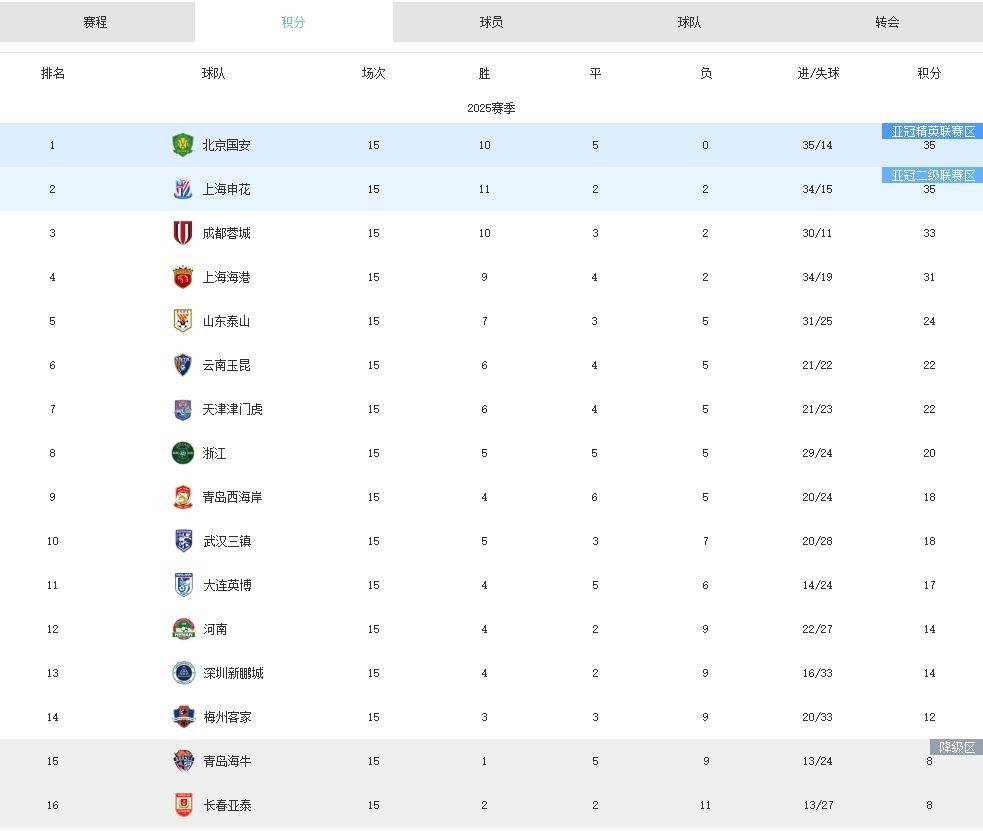Open the 大连英博 team page link
The image size is (983, 831).
pos(226,585)
